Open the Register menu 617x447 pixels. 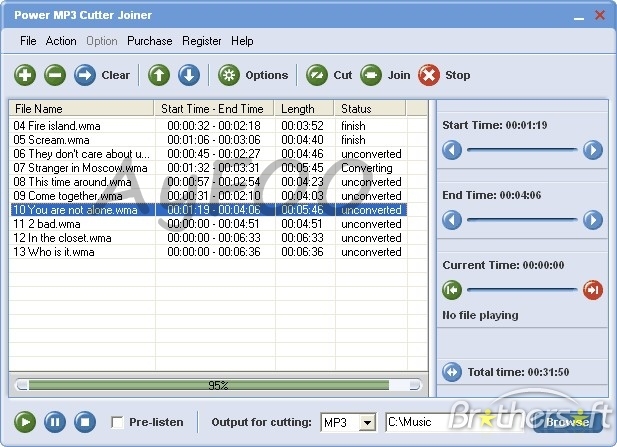[x=202, y=41]
